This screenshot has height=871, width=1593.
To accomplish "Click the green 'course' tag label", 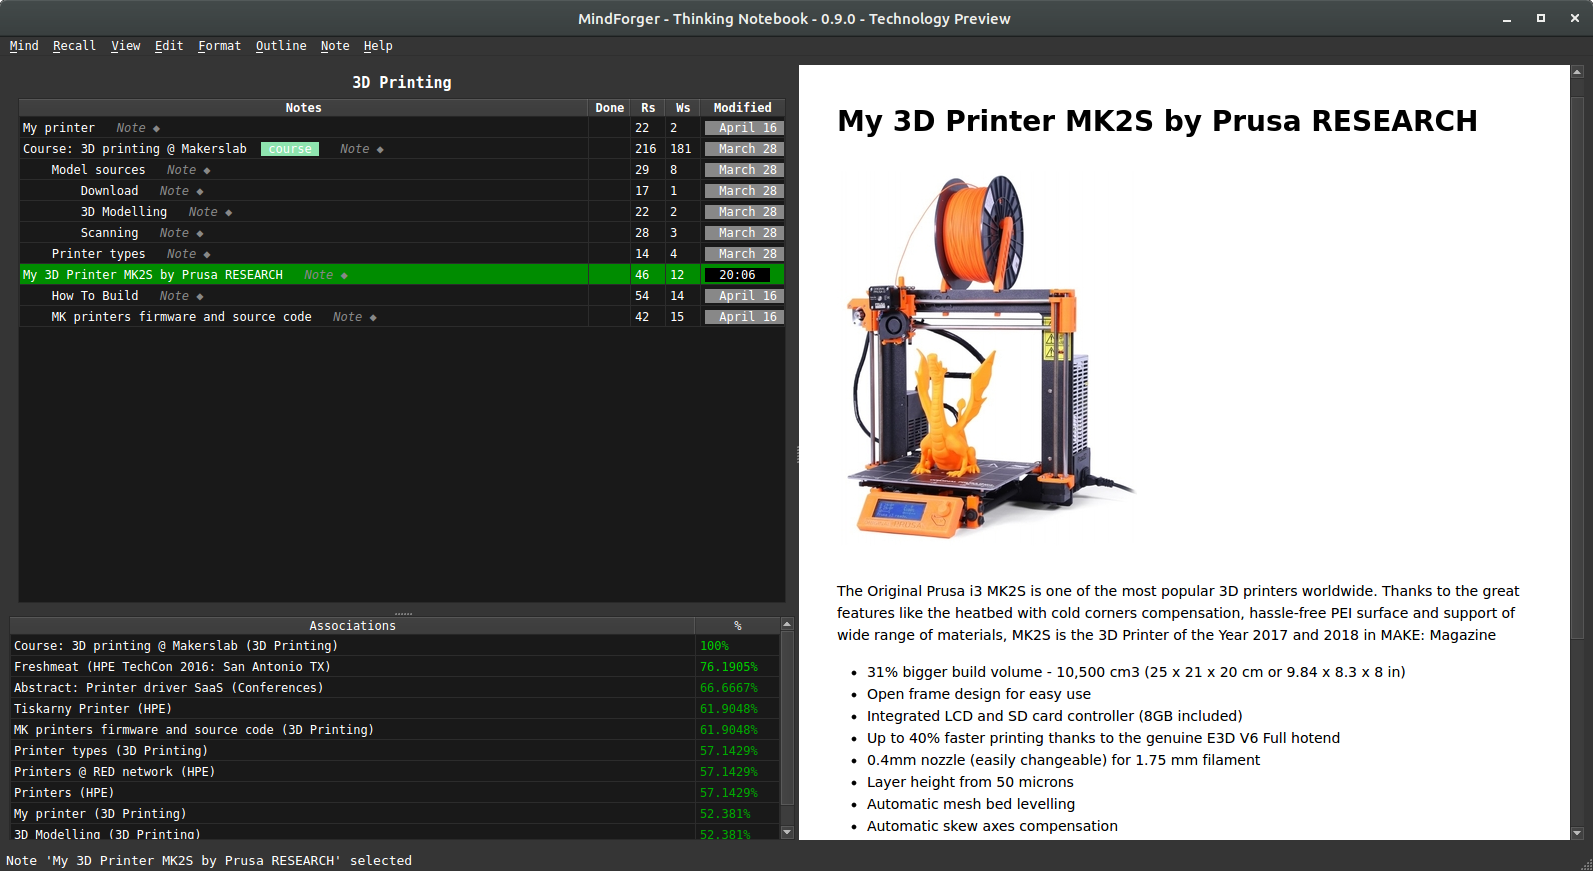I will click(290, 149).
